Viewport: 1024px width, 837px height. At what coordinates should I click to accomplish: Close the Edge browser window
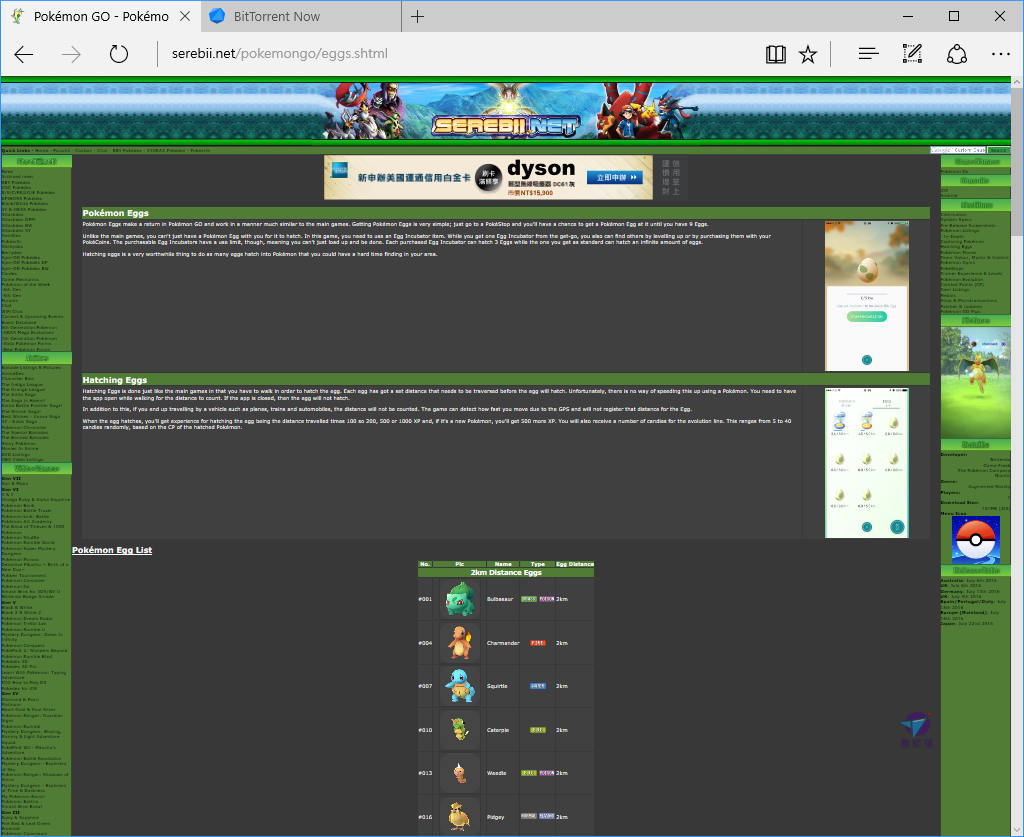1000,16
